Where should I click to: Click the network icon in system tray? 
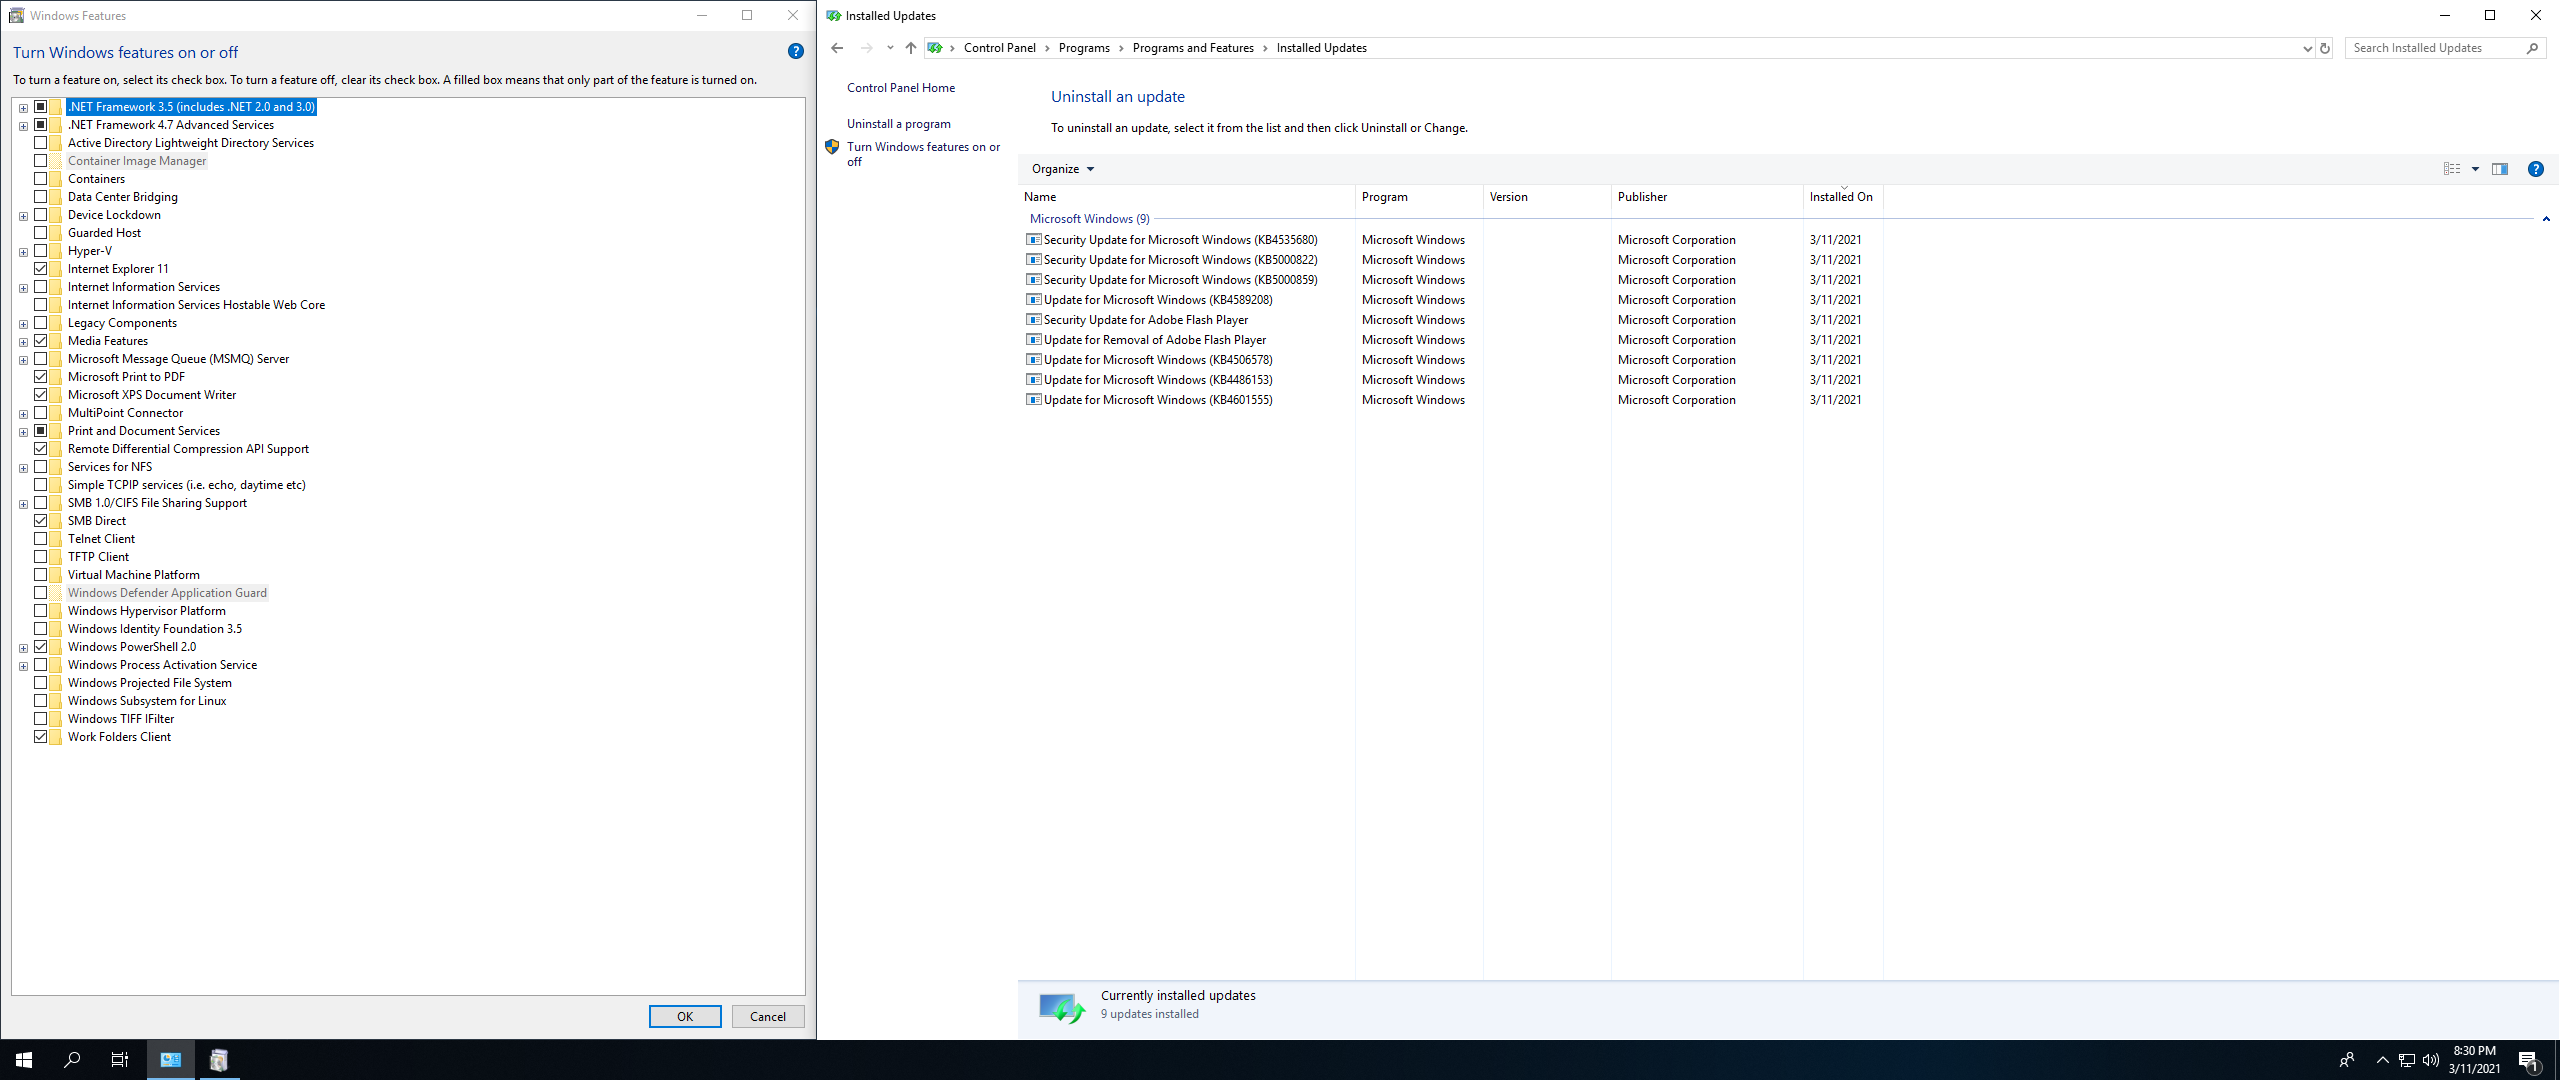(x=2407, y=1060)
